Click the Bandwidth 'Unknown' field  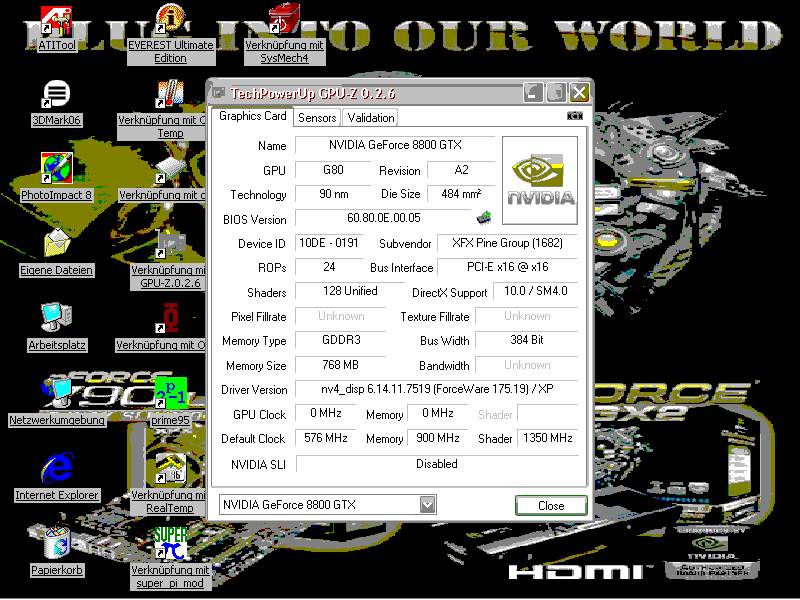(x=527, y=365)
